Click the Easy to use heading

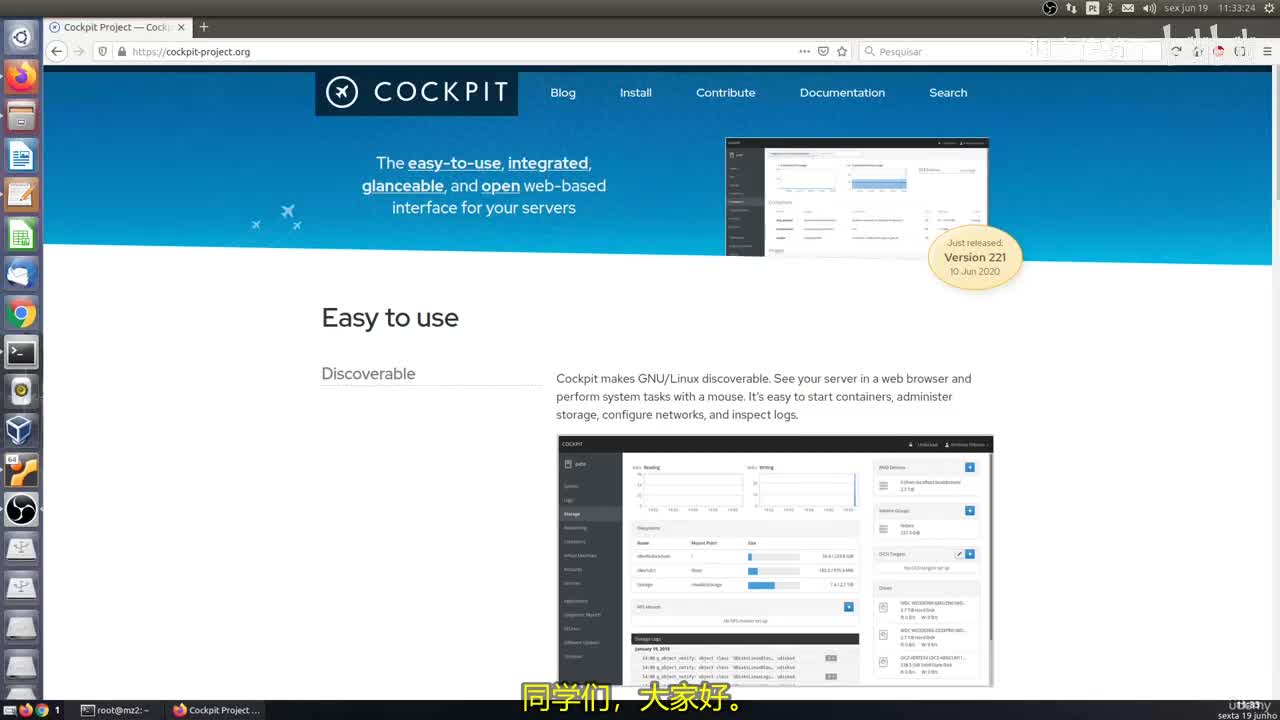[390, 318]
